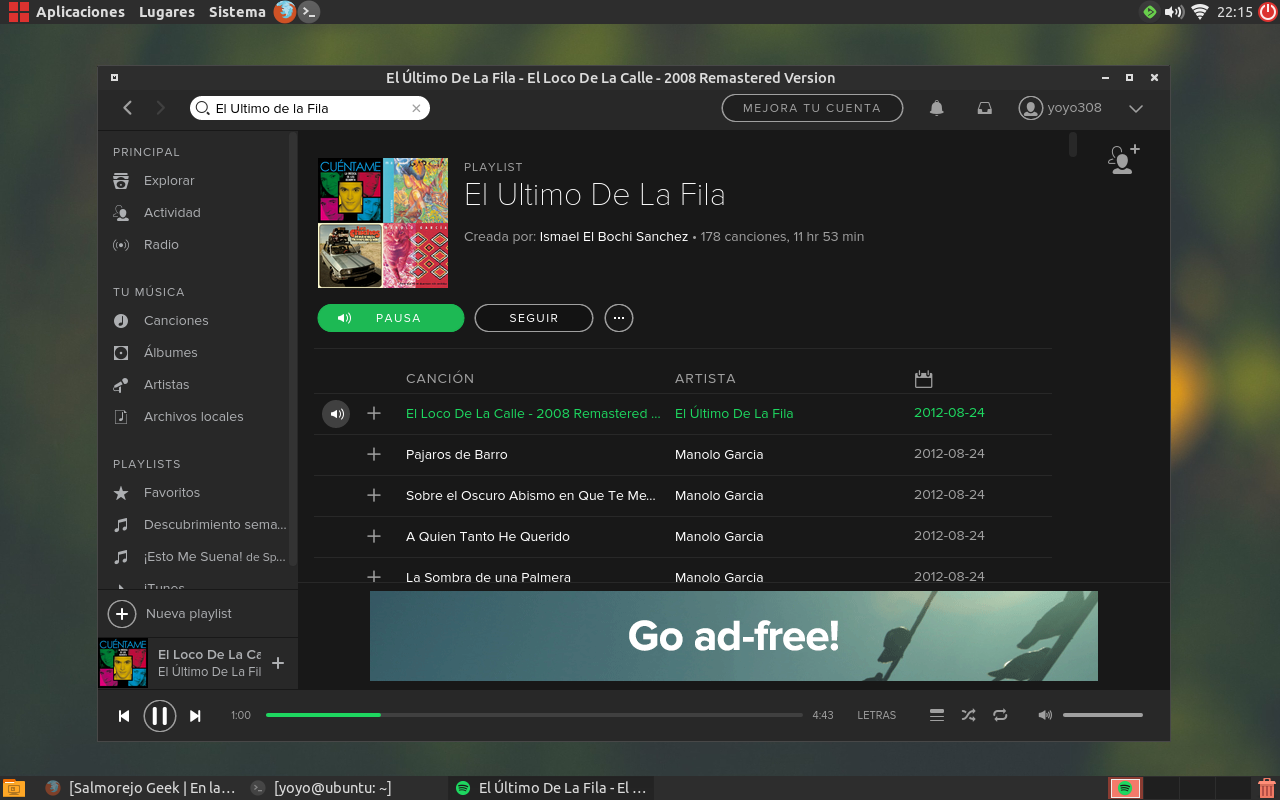Enable shuffle playback
The width and height of the screenshot is (1280, 800).
968,715
